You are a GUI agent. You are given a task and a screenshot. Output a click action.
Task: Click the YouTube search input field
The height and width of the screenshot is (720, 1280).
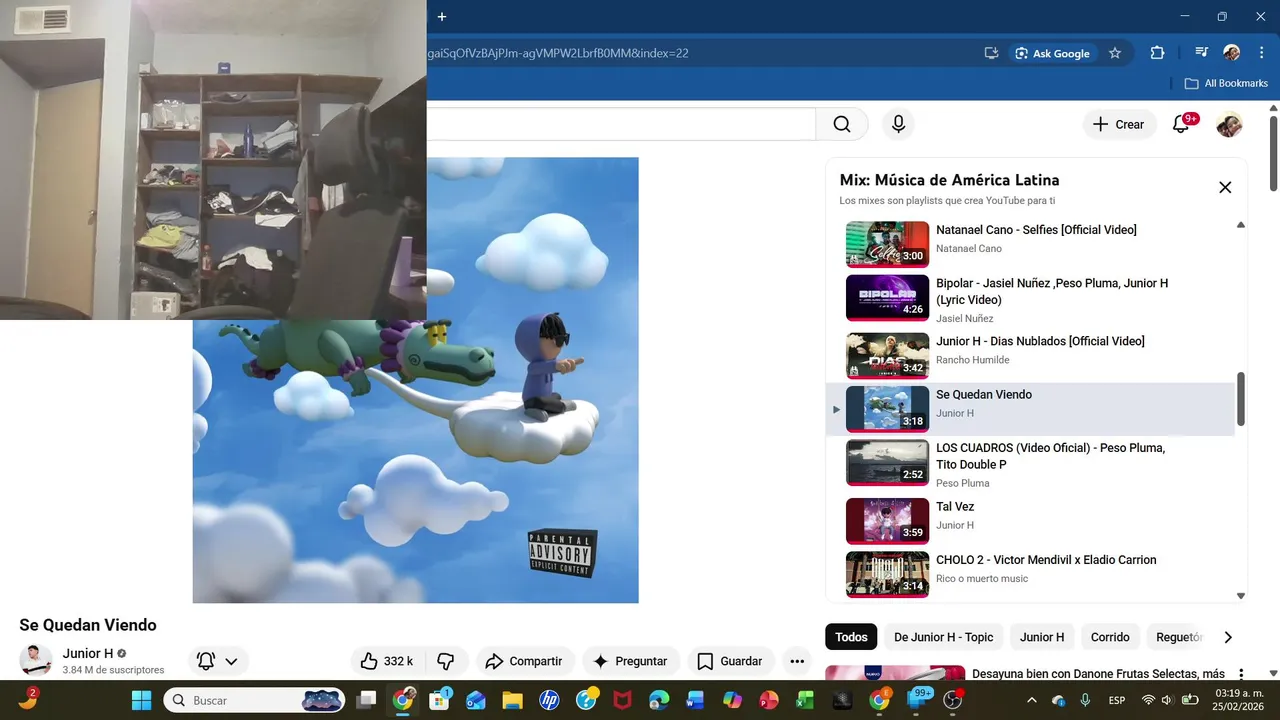pos(620,124)
